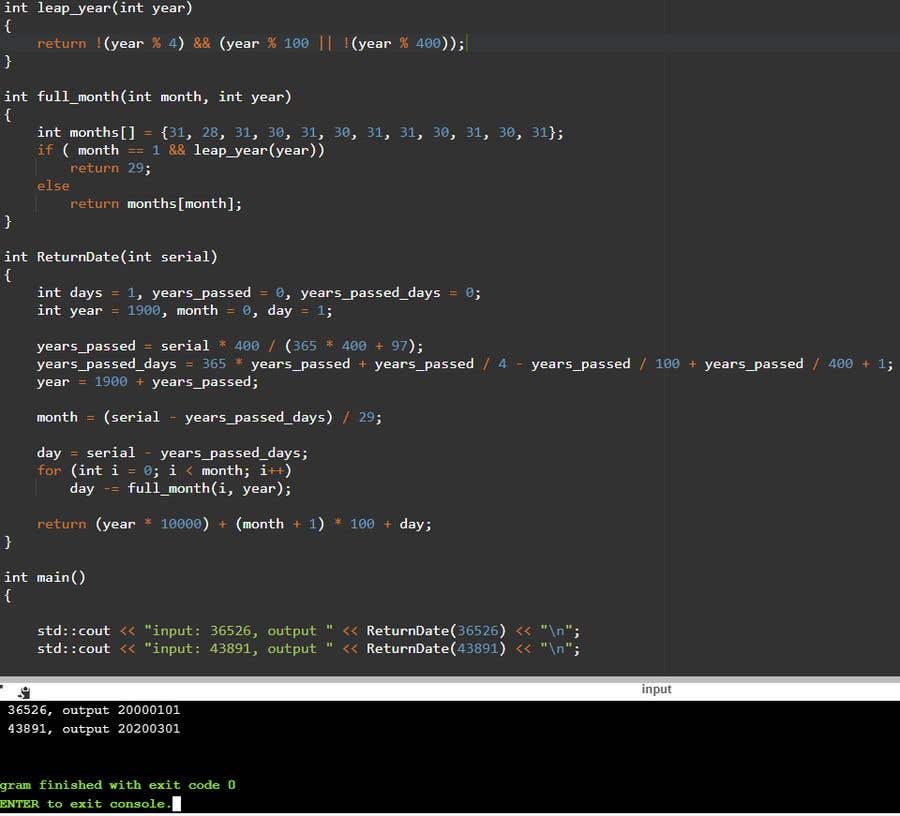Click the "return 29;" statement
900x816 pixels.
[110, 168]
